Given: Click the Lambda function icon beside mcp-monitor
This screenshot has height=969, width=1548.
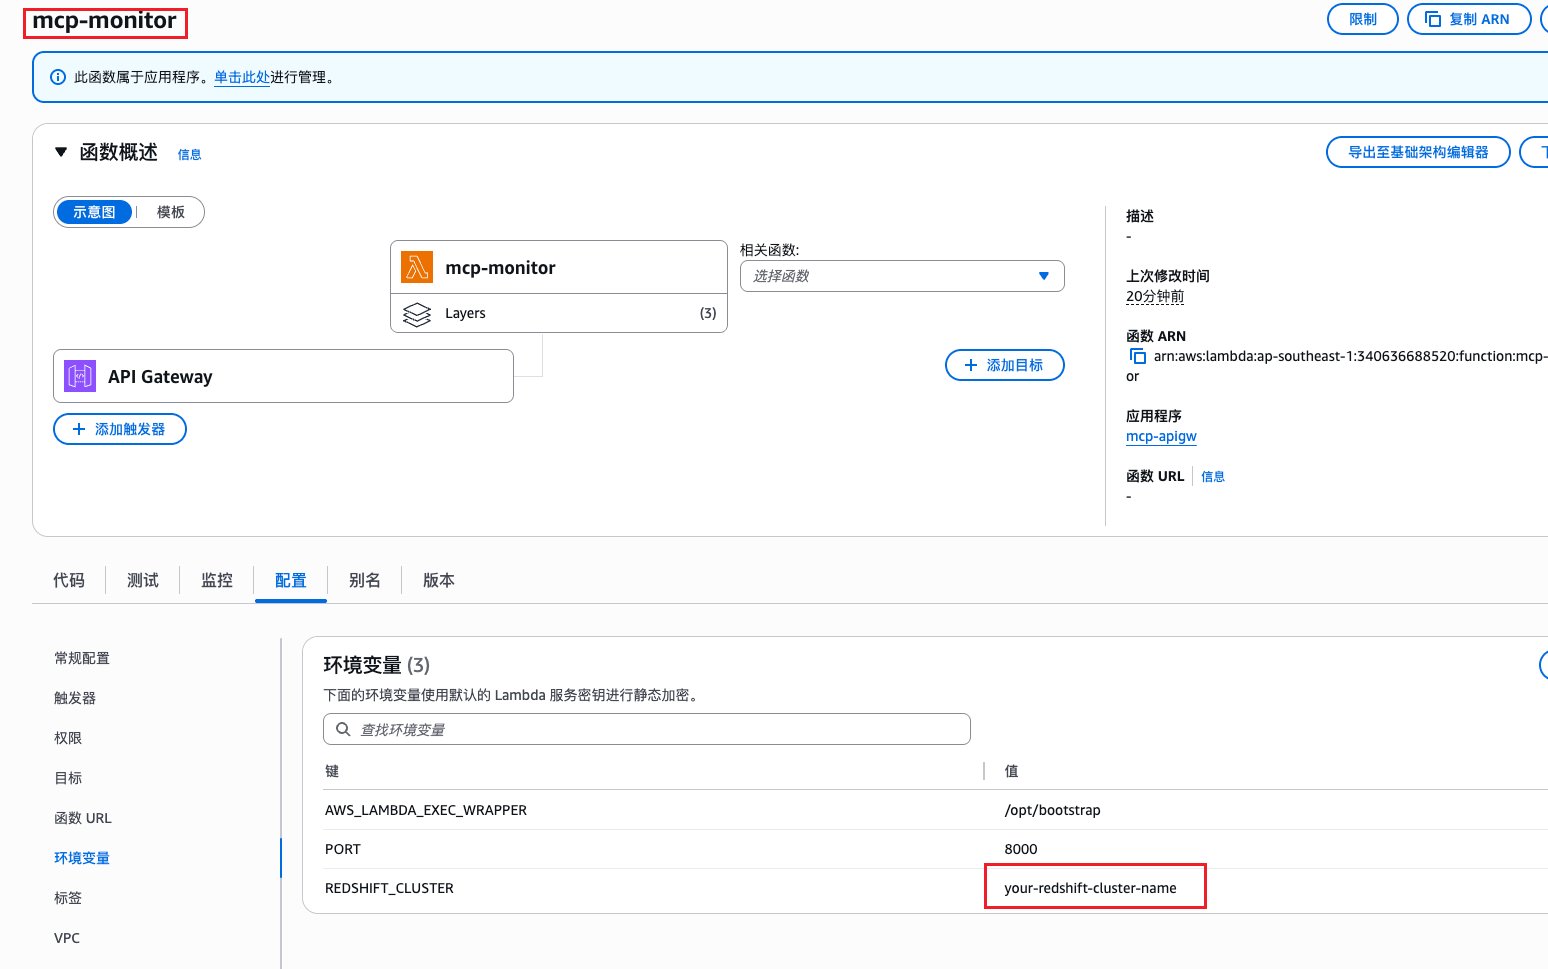Looking at the screenshot, I should tap(417, 268).
